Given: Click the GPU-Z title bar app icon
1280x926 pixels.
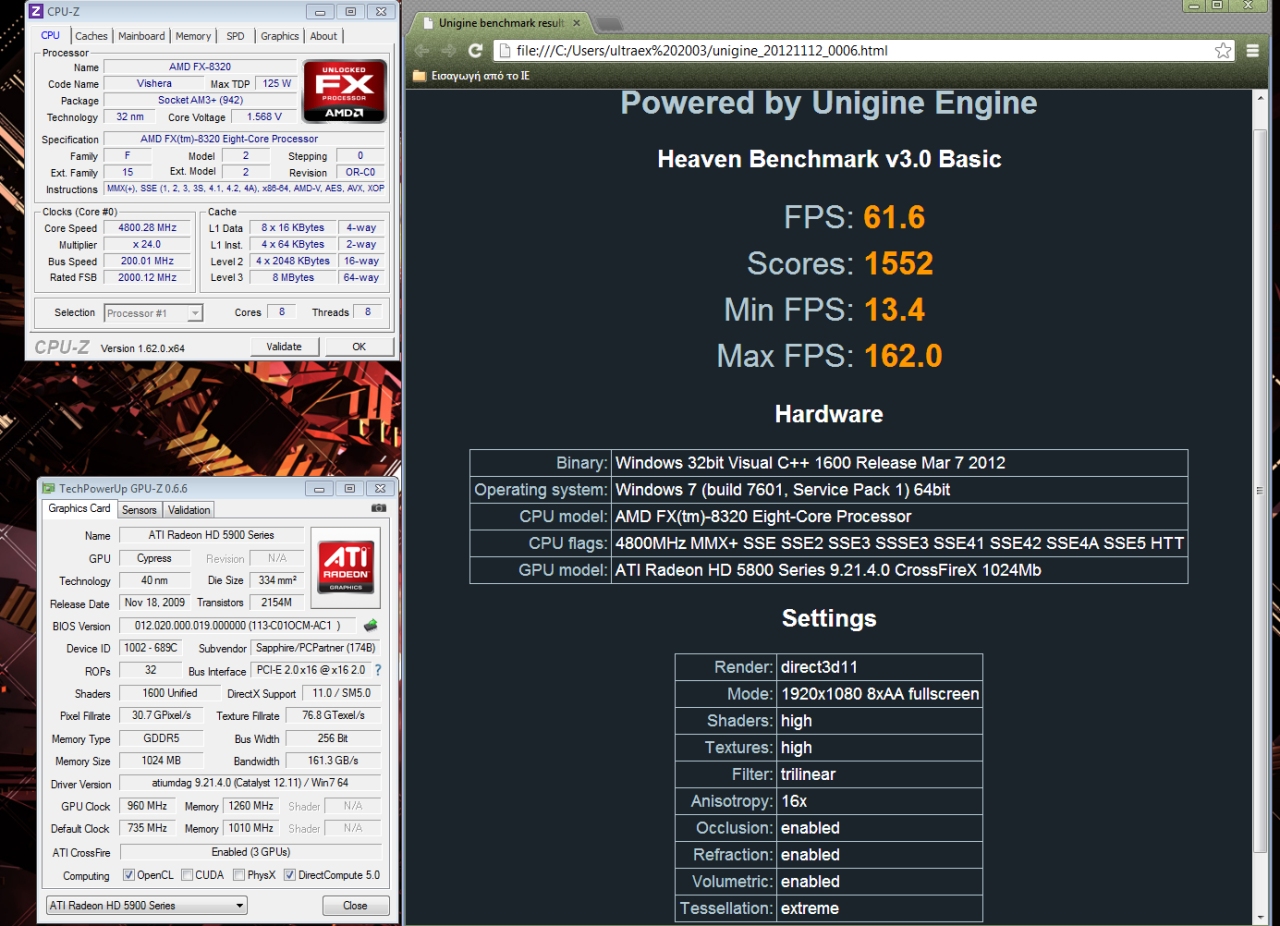Looking at the screenshot, I should point(48,488).
